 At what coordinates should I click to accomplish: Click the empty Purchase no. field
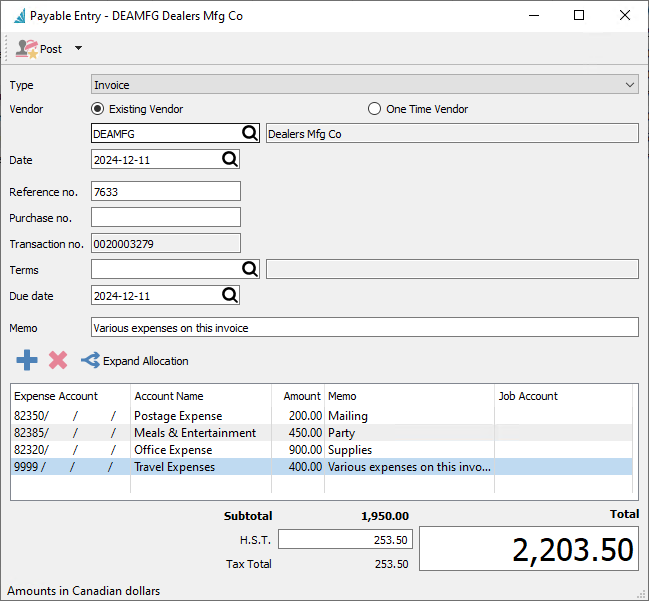click(x=166, y=217)
